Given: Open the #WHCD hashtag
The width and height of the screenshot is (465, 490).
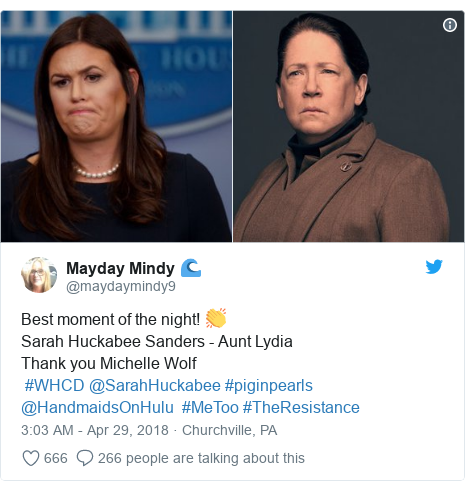Looking at the screenshot, I should tap(54, 386).
